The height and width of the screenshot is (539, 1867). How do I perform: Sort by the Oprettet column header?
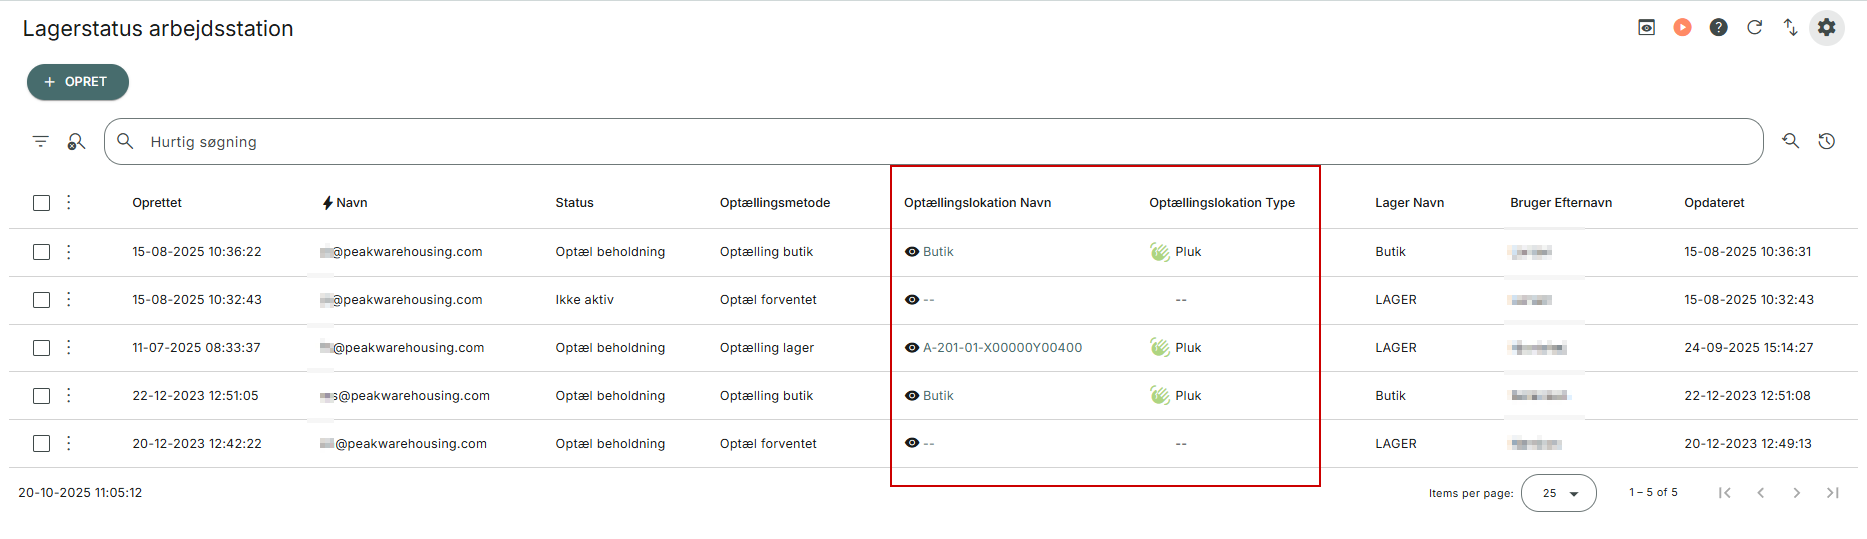(157, 203)
